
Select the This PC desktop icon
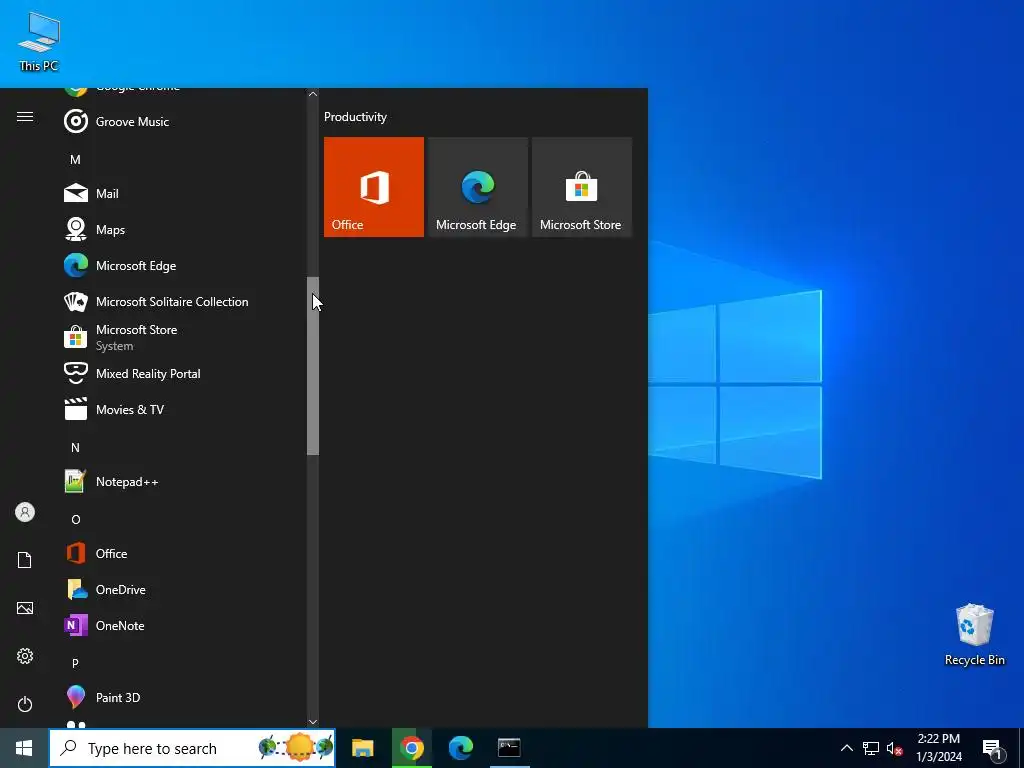point(39,41)
